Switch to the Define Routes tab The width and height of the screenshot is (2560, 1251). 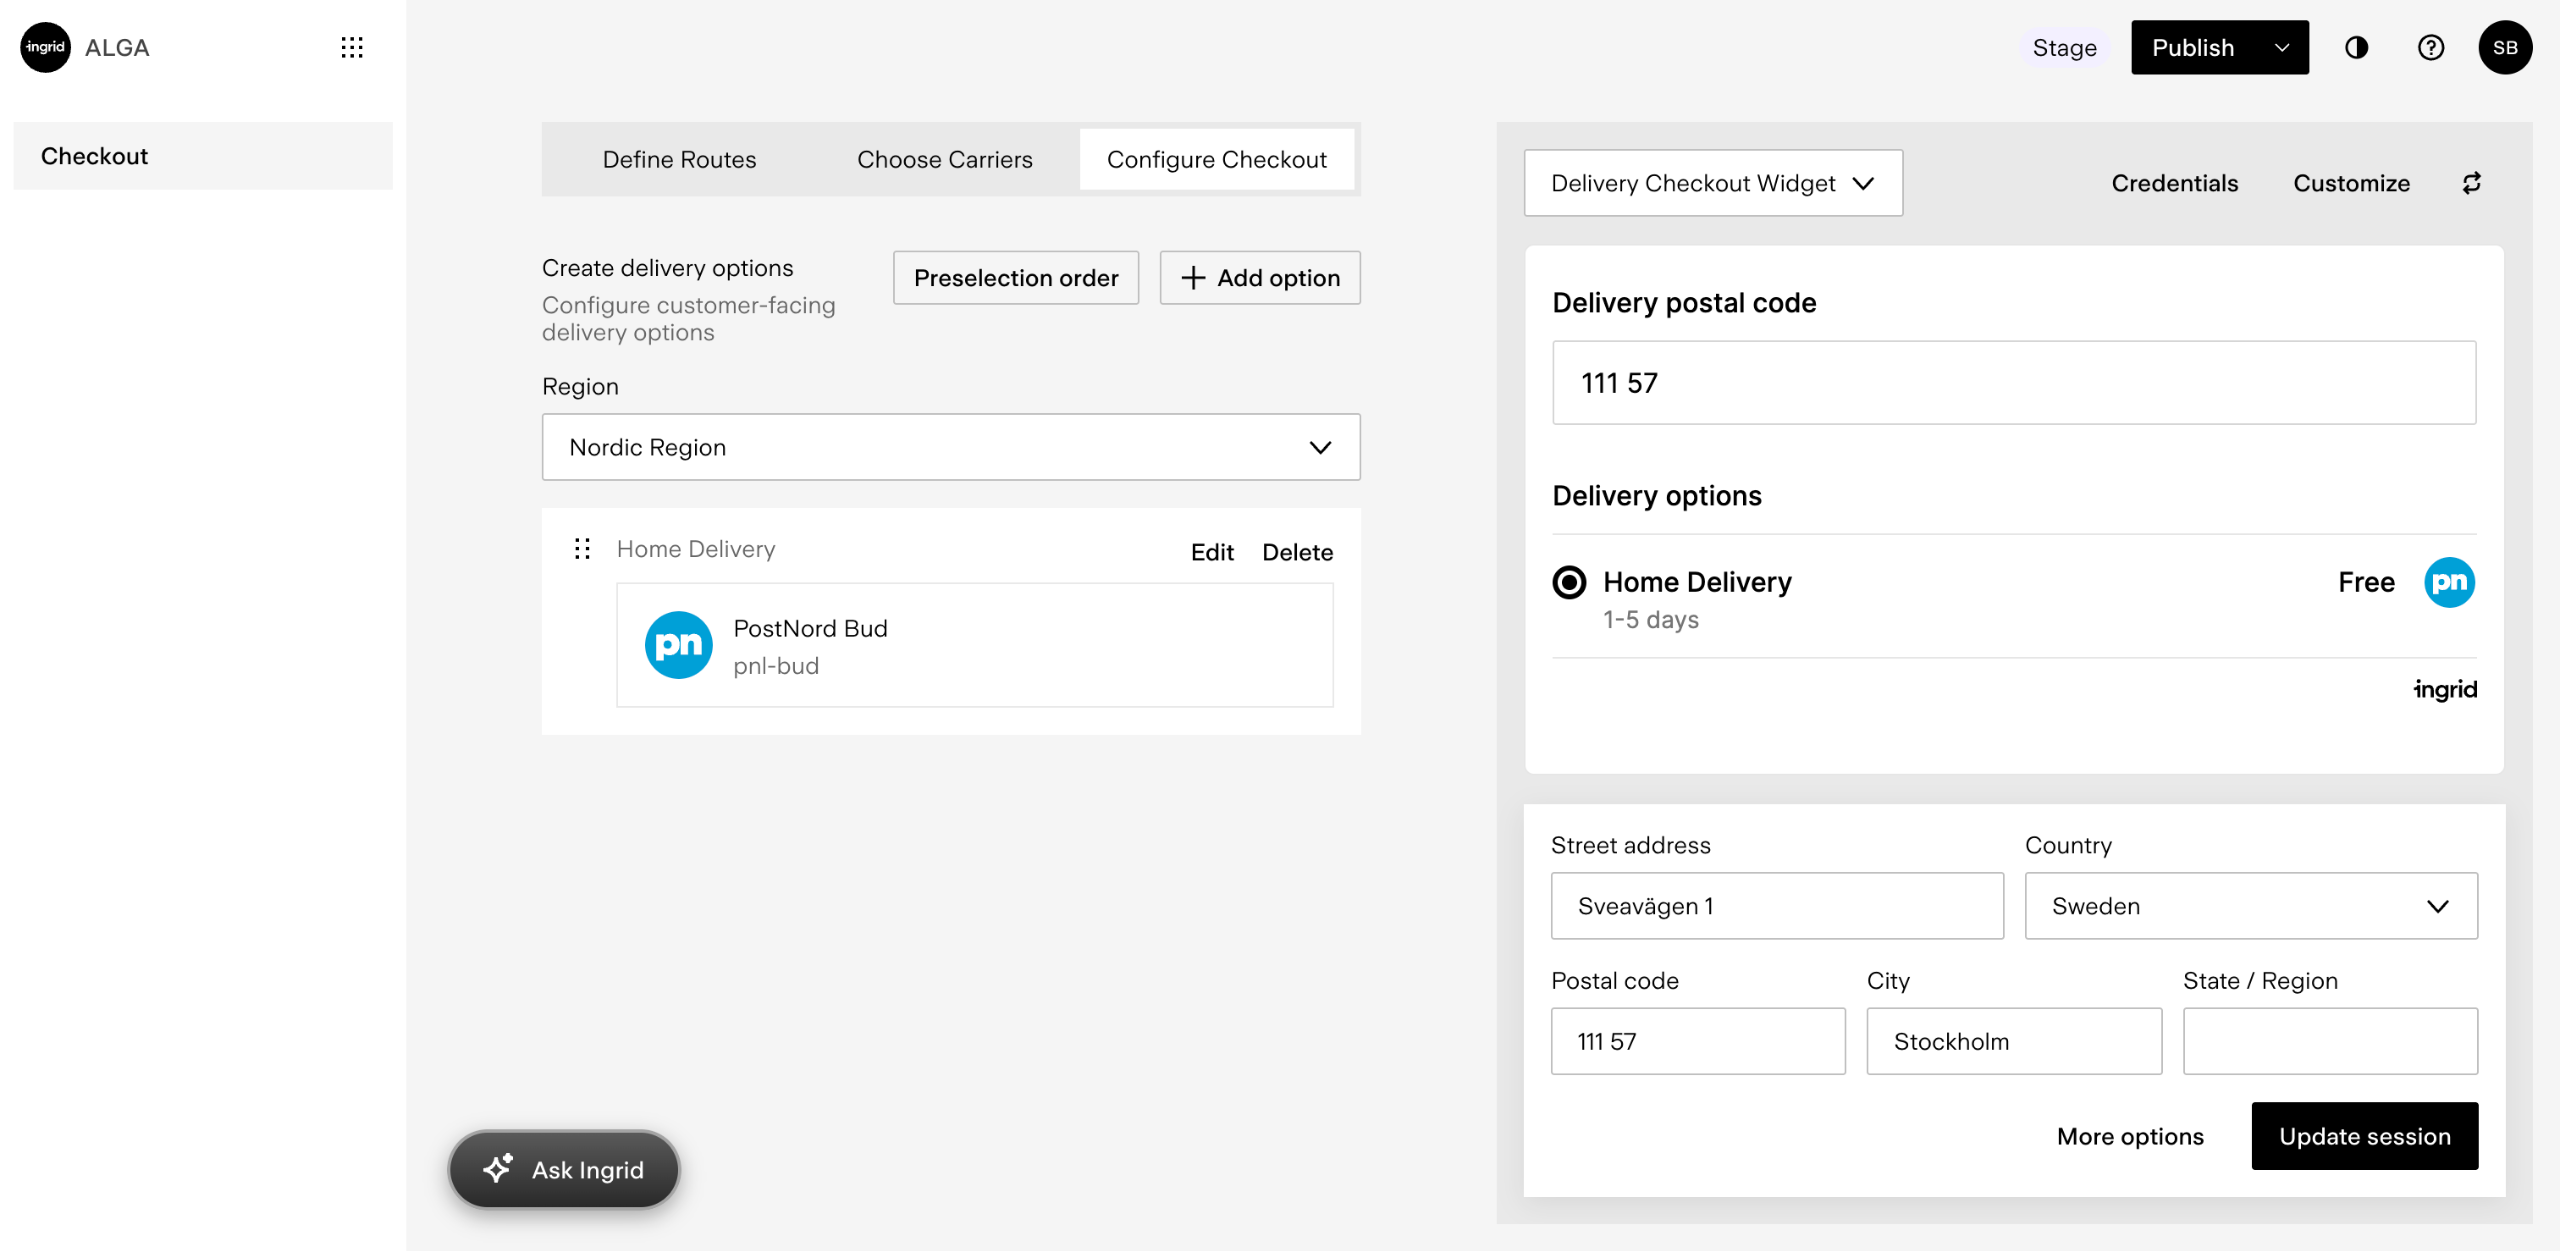tap(679, 160)
